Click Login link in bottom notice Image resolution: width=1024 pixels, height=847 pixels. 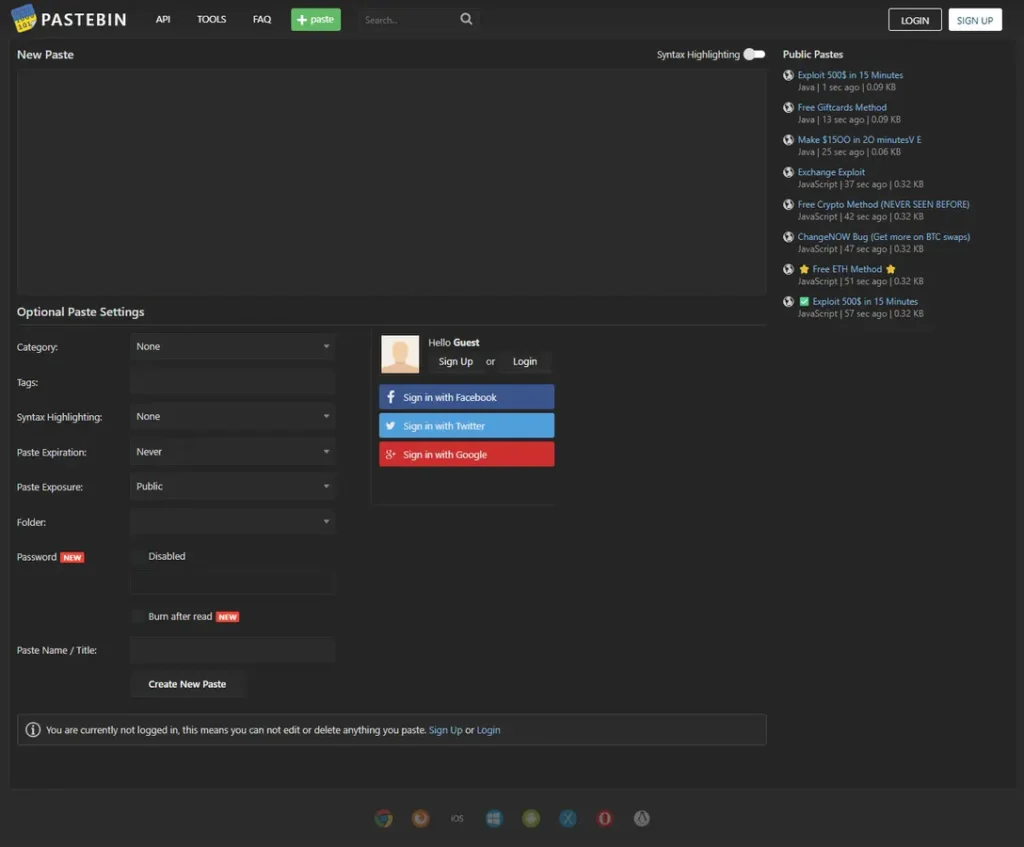click(488, 730)
